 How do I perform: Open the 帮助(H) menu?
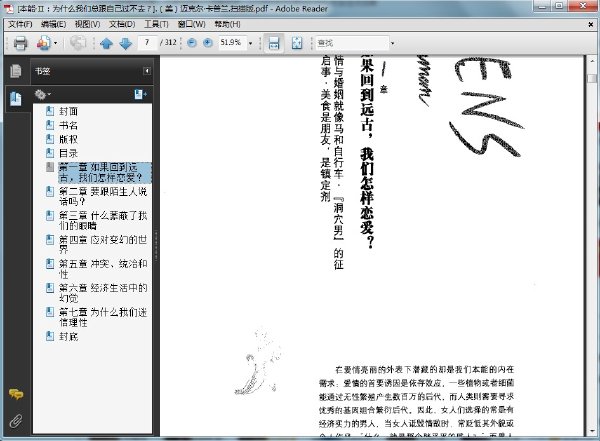[227, 24]
